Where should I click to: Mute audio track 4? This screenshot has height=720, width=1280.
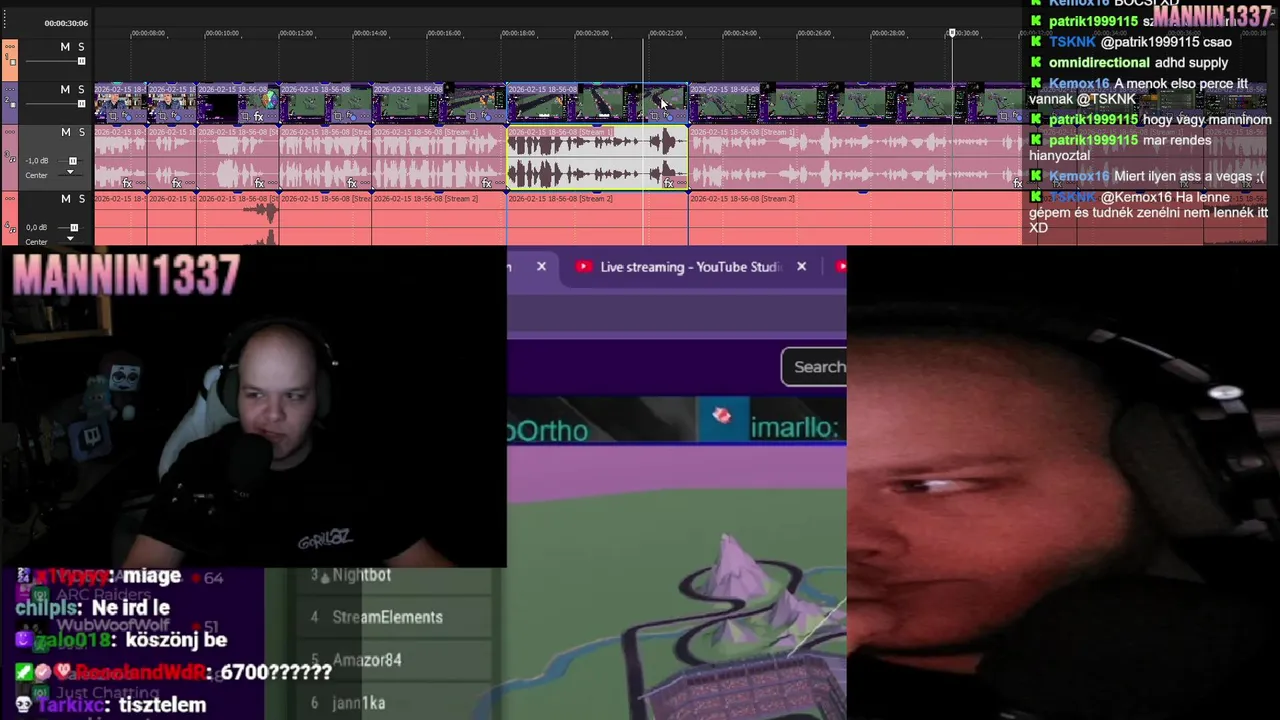(x=65, y=198)
